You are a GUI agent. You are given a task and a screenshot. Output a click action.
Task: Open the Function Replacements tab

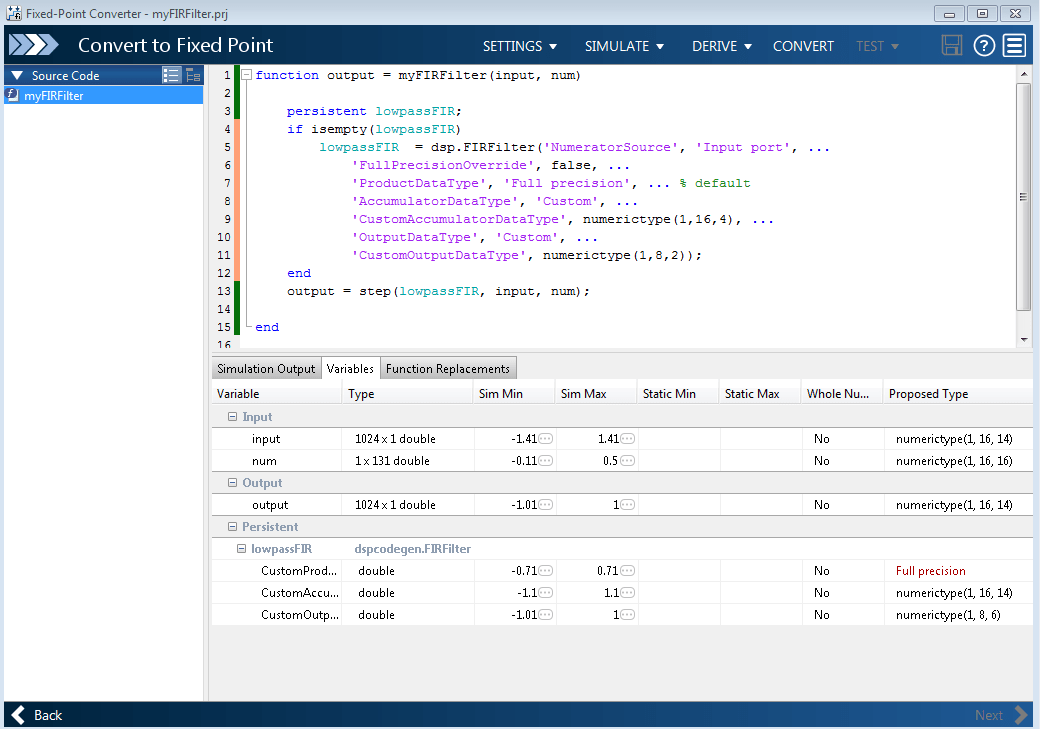click(448, 369)
